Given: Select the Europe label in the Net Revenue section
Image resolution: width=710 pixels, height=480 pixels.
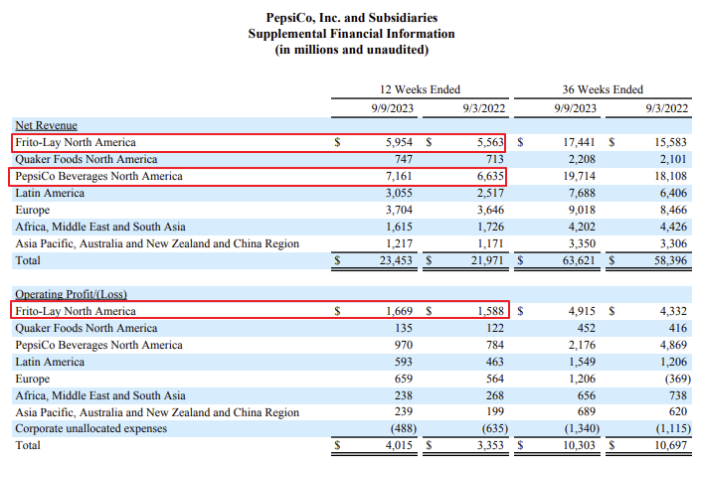Looking at the screenshot, I should (33, 210).
